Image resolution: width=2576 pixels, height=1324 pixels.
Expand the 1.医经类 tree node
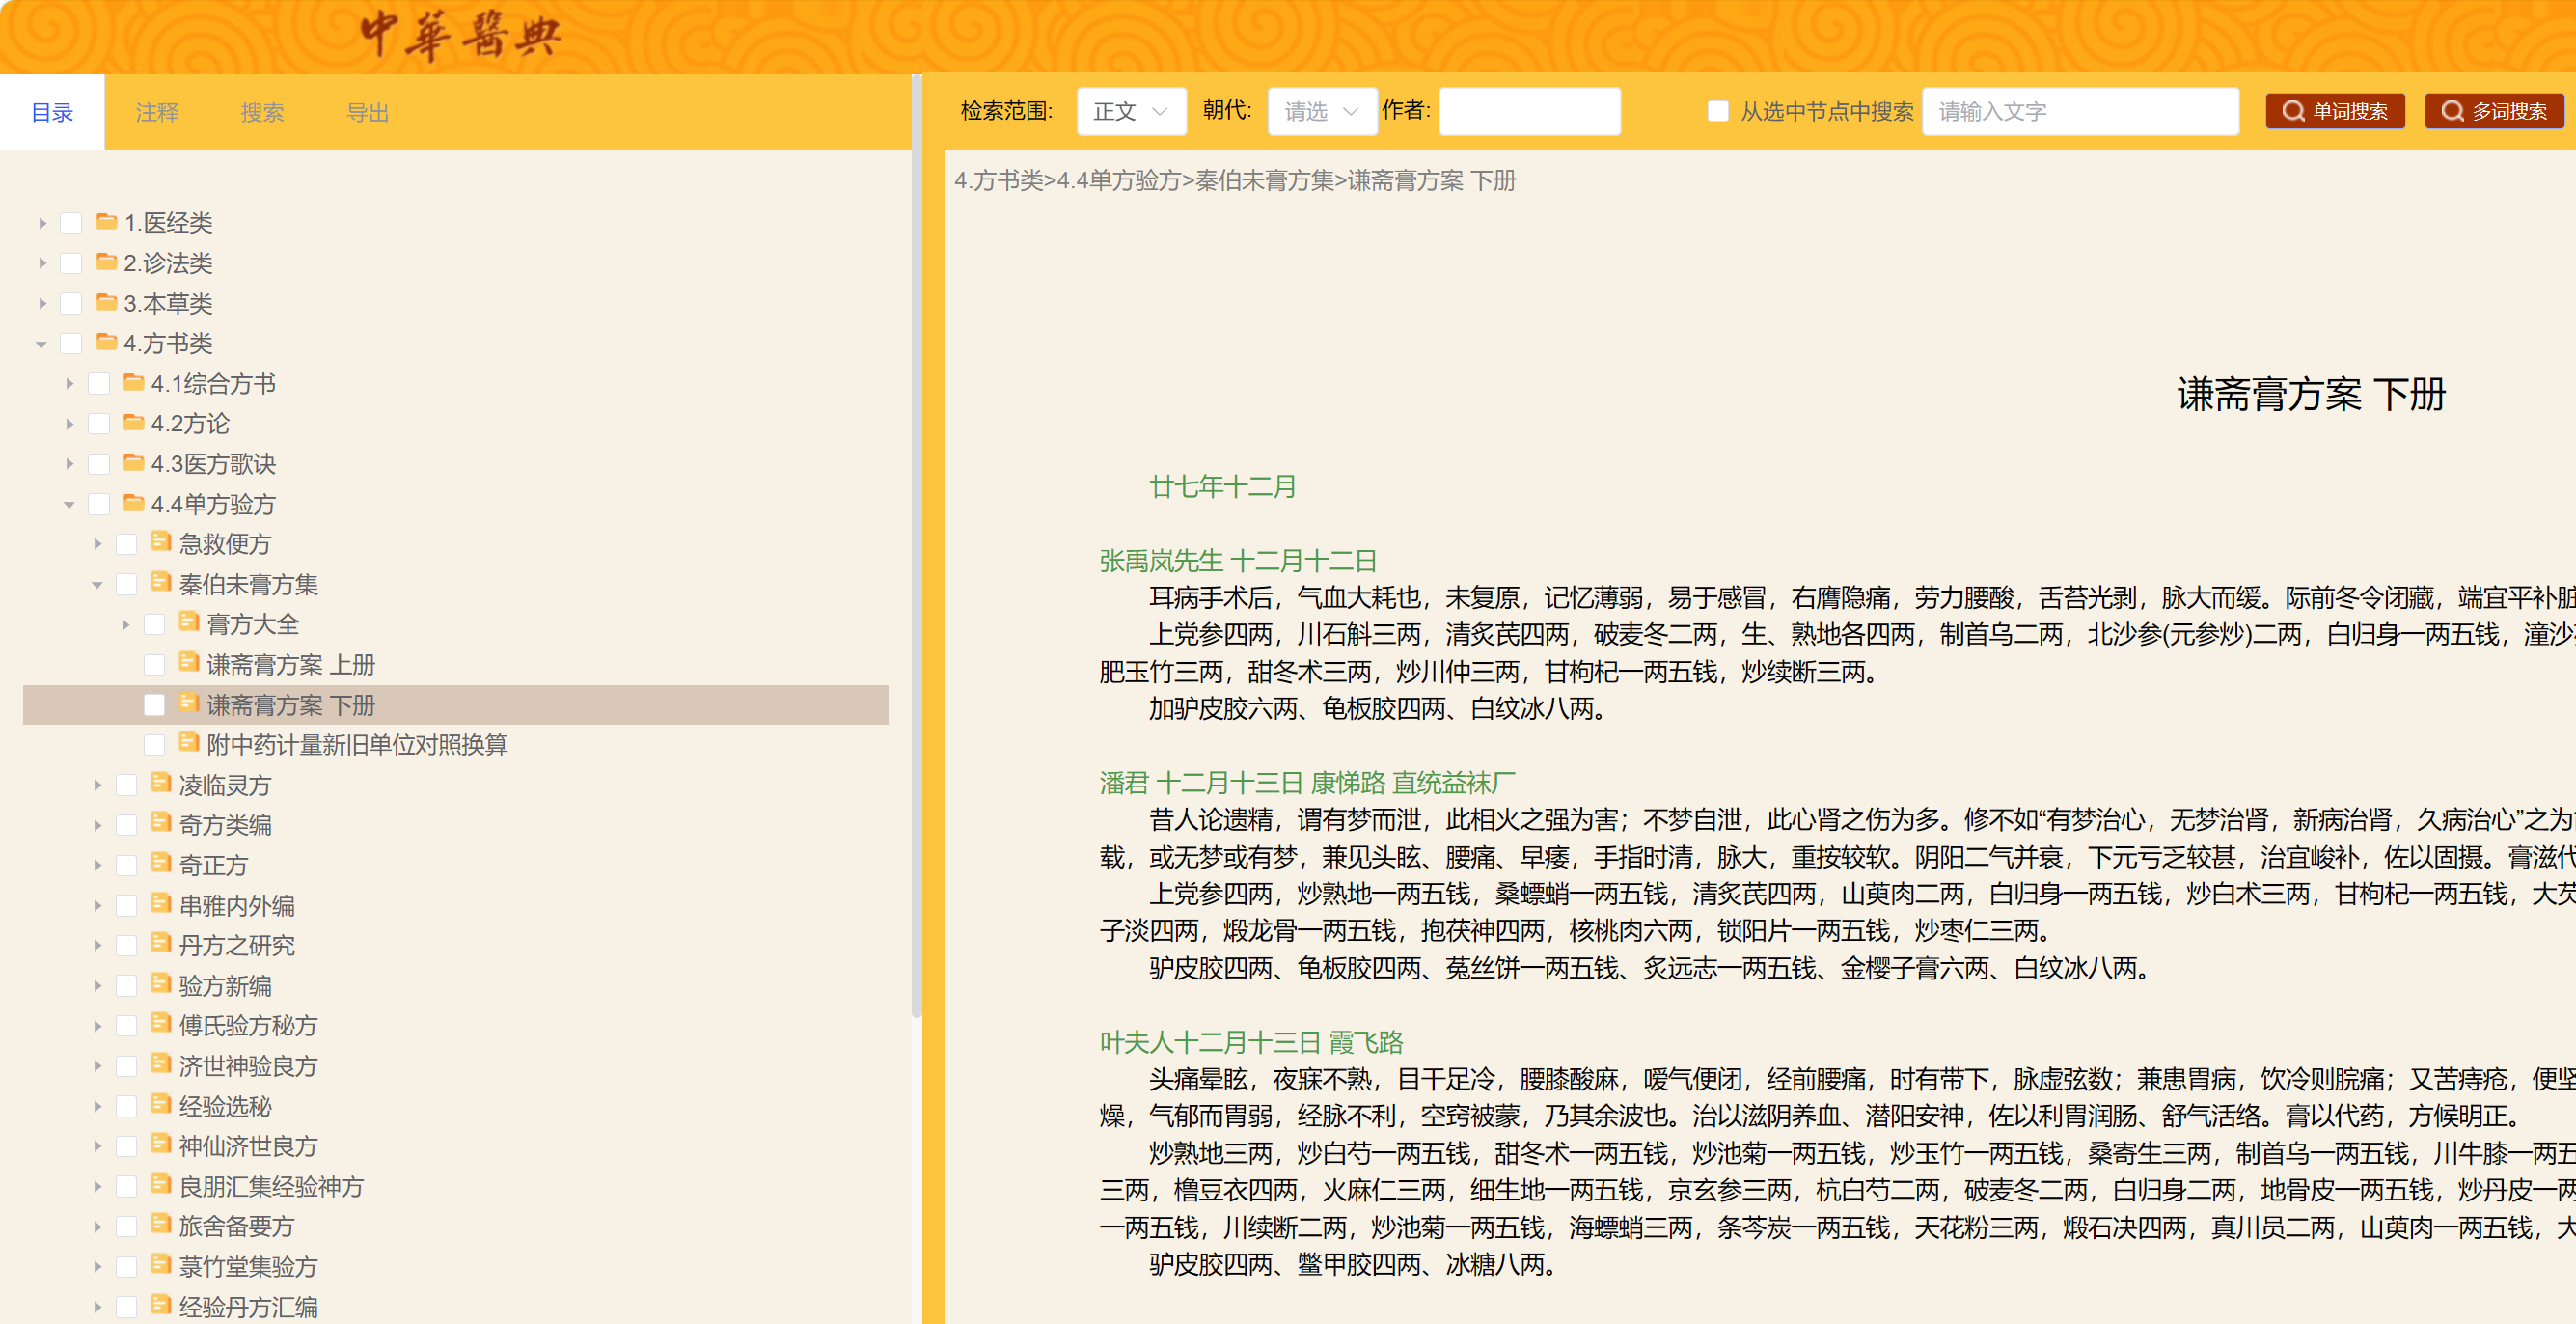point(42,223)
